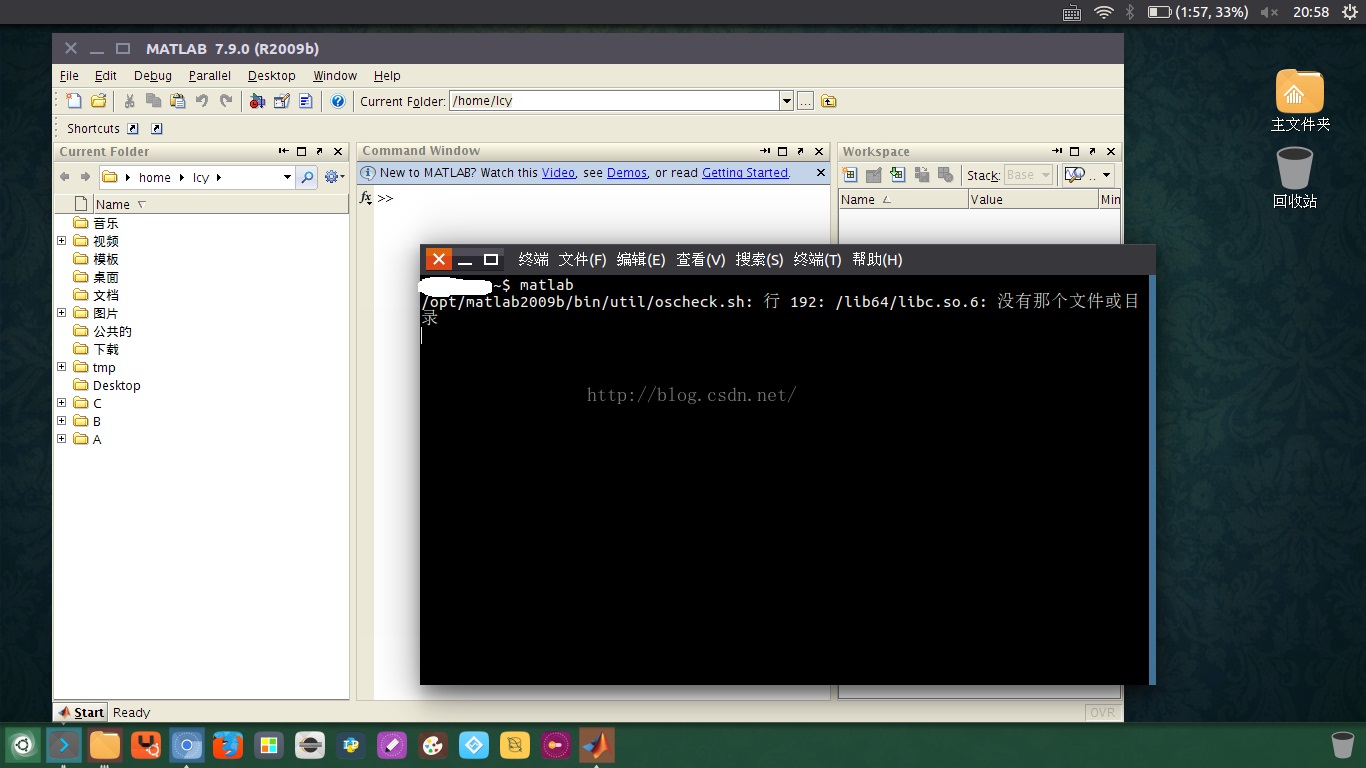Click the fx function browser icon
Viewport: 1366px width, 768px height.
(365, 198)
